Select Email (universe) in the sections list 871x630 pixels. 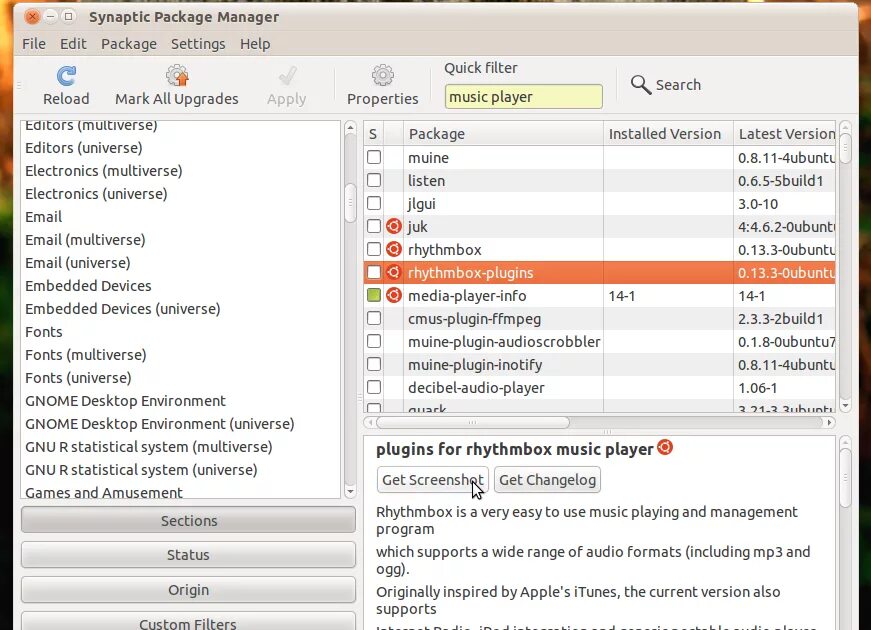pos(76,262)
